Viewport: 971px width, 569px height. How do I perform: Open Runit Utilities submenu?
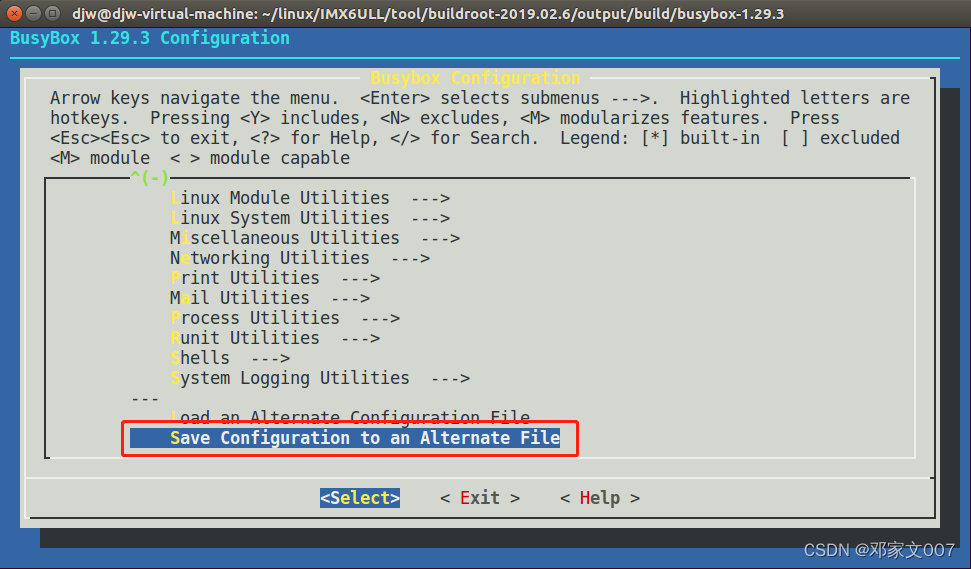click(x=275, y=337)
